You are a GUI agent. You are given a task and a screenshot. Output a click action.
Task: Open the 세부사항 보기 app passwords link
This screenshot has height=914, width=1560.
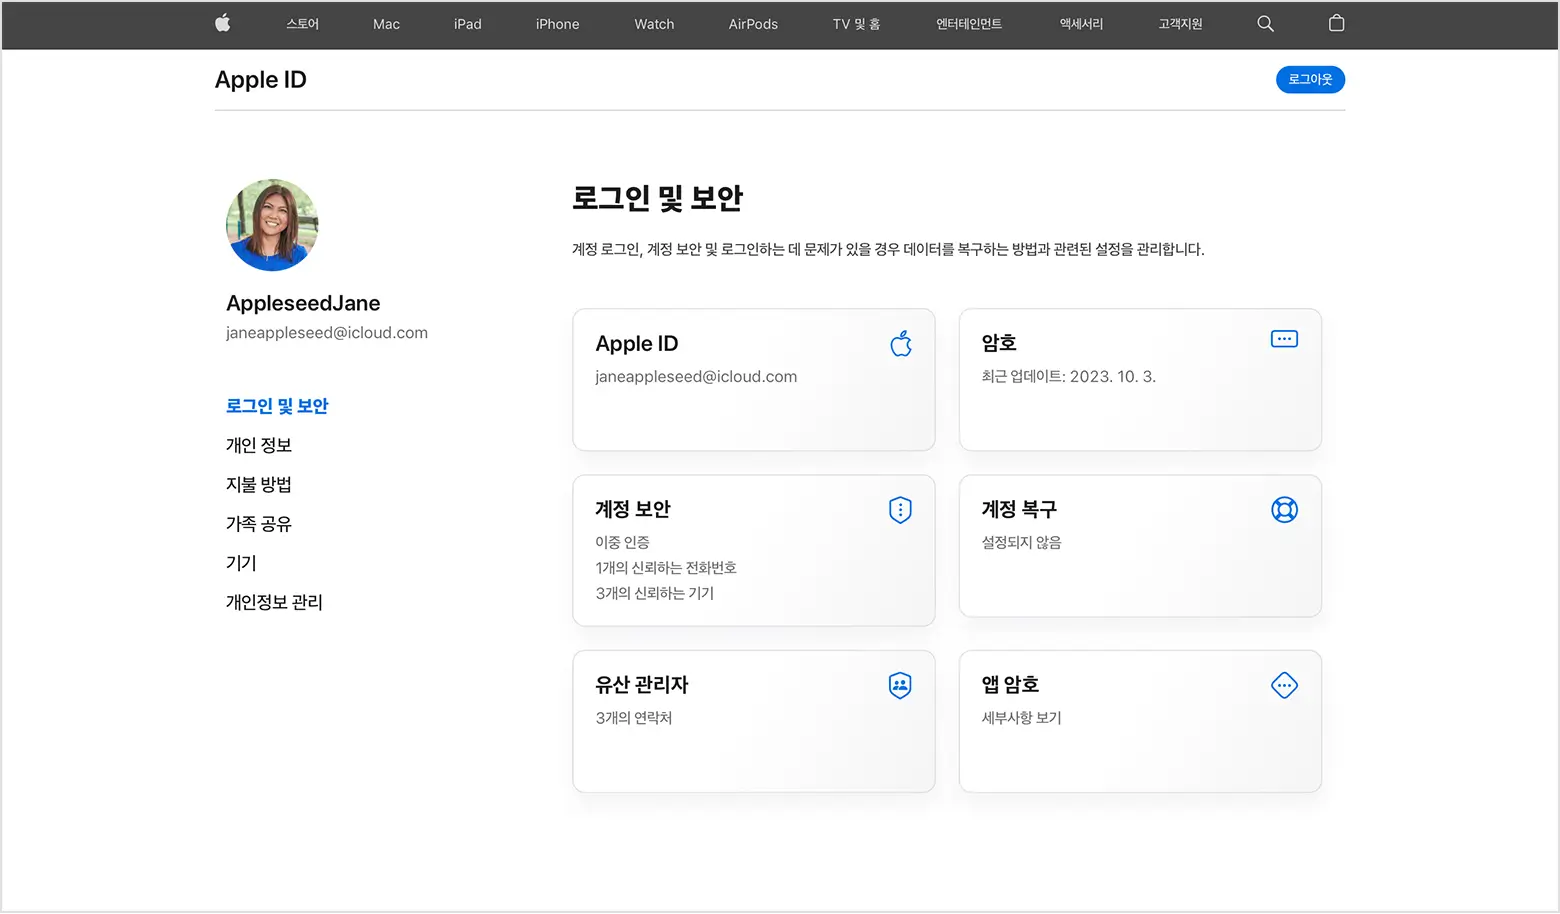(1021, 718)
